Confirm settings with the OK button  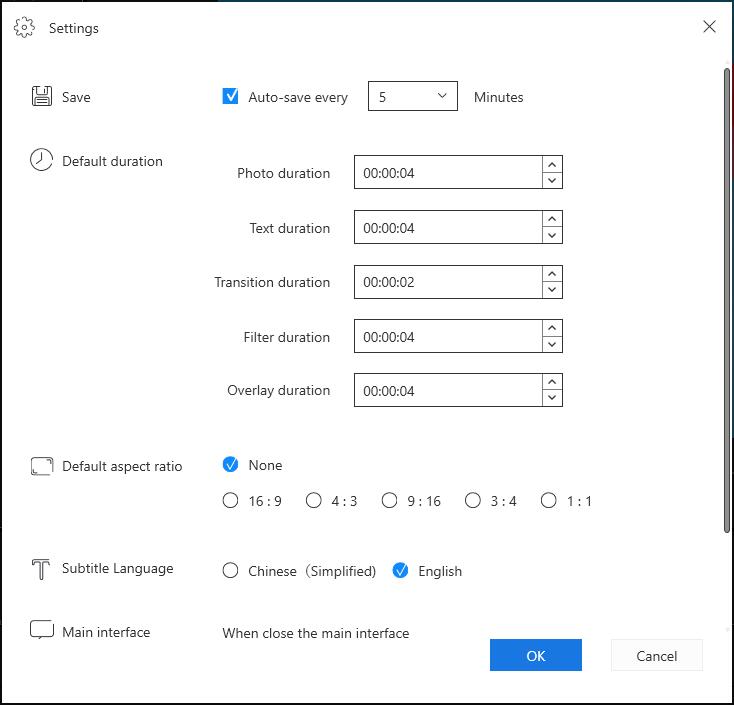(536, 655)
